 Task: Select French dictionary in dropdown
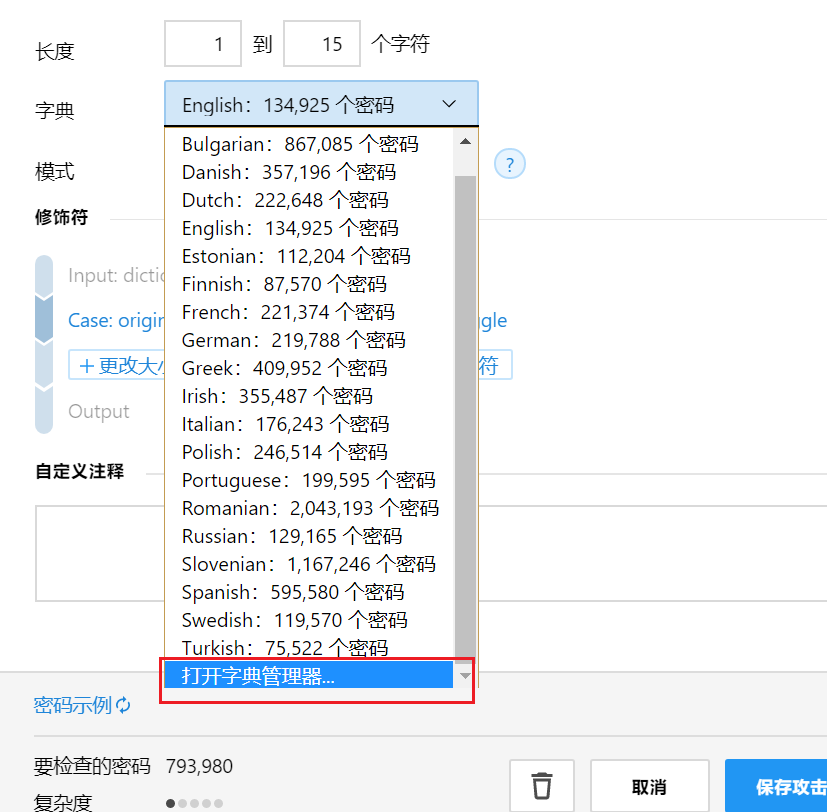[287, 312]
